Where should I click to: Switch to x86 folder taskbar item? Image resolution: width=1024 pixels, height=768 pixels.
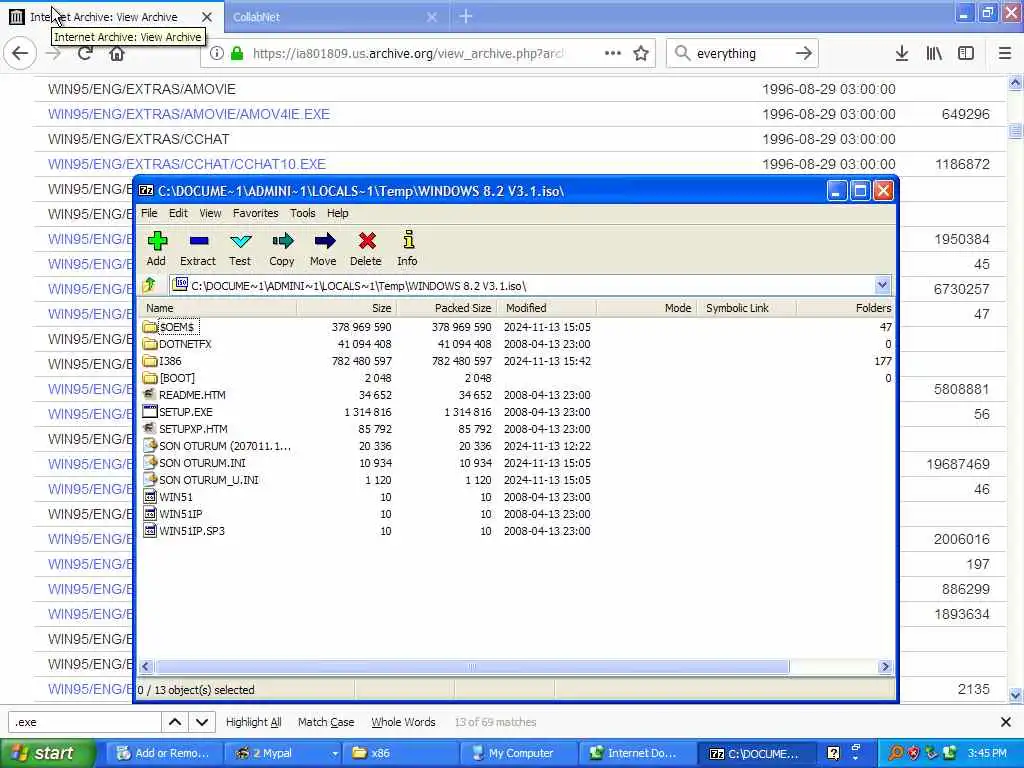point(400,753)
